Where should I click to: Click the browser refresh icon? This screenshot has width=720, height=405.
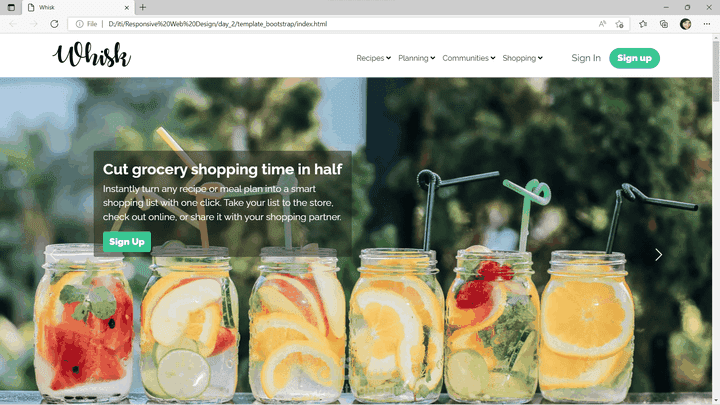[54, 24]
